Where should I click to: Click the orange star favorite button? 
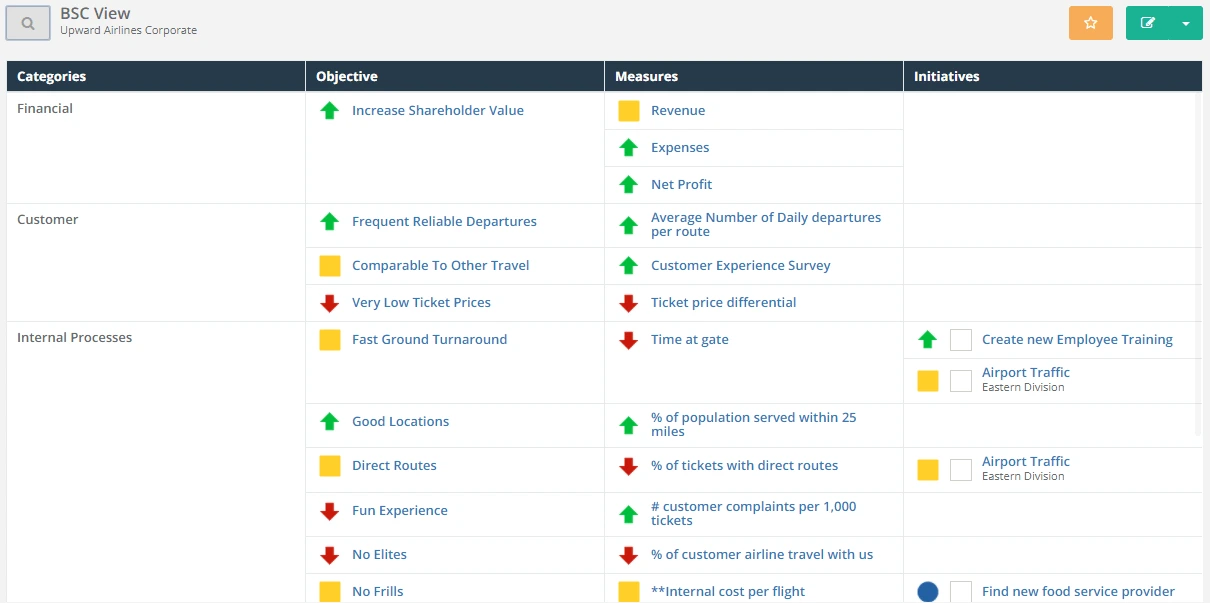(1090, 21)
